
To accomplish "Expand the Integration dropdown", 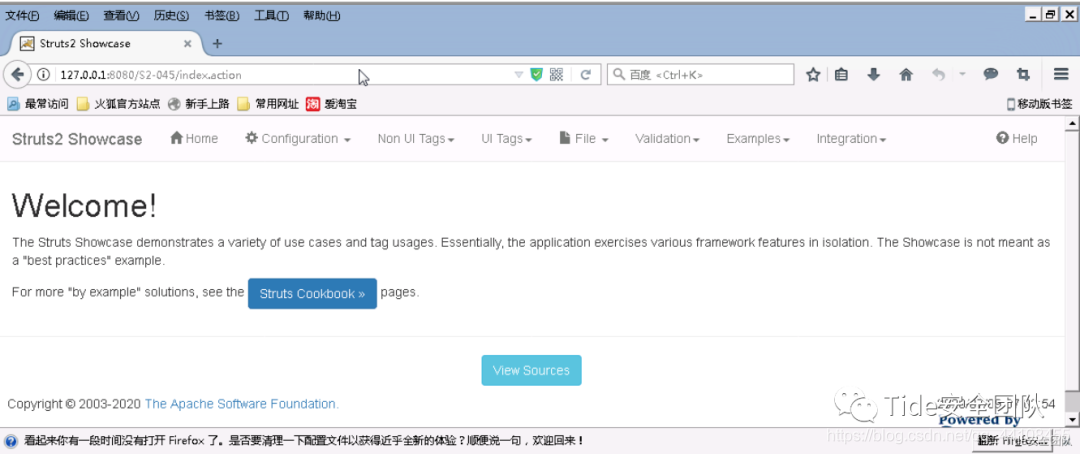I will 851,138.
